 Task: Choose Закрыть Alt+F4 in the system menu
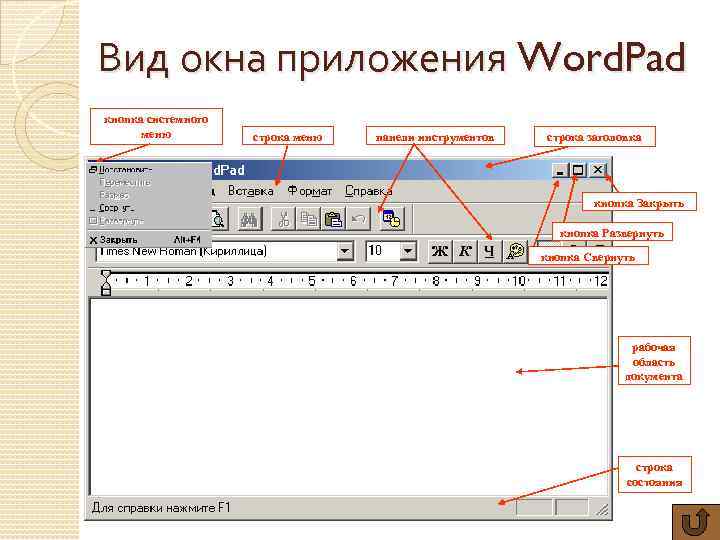click(149, 240)
